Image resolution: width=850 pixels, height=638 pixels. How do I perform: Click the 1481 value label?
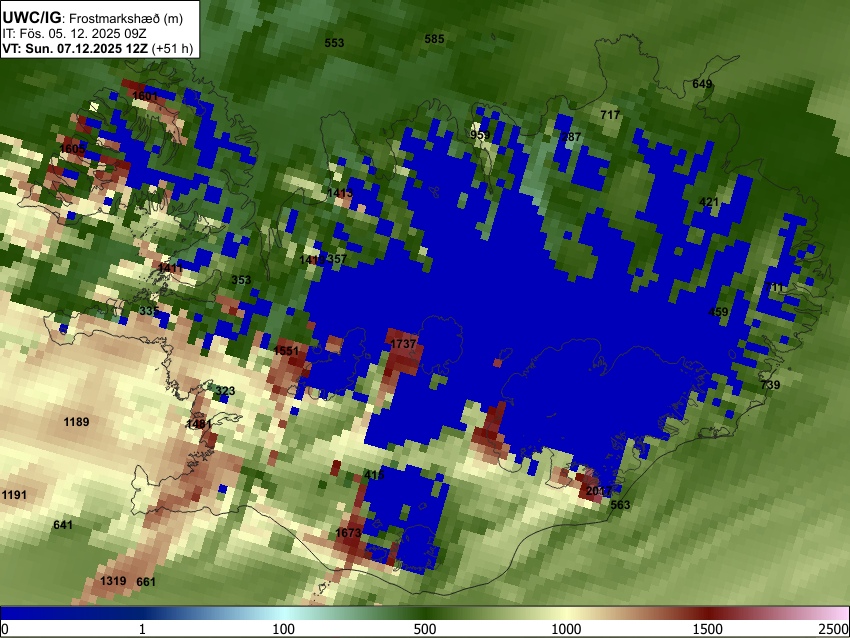pos(199,424)
